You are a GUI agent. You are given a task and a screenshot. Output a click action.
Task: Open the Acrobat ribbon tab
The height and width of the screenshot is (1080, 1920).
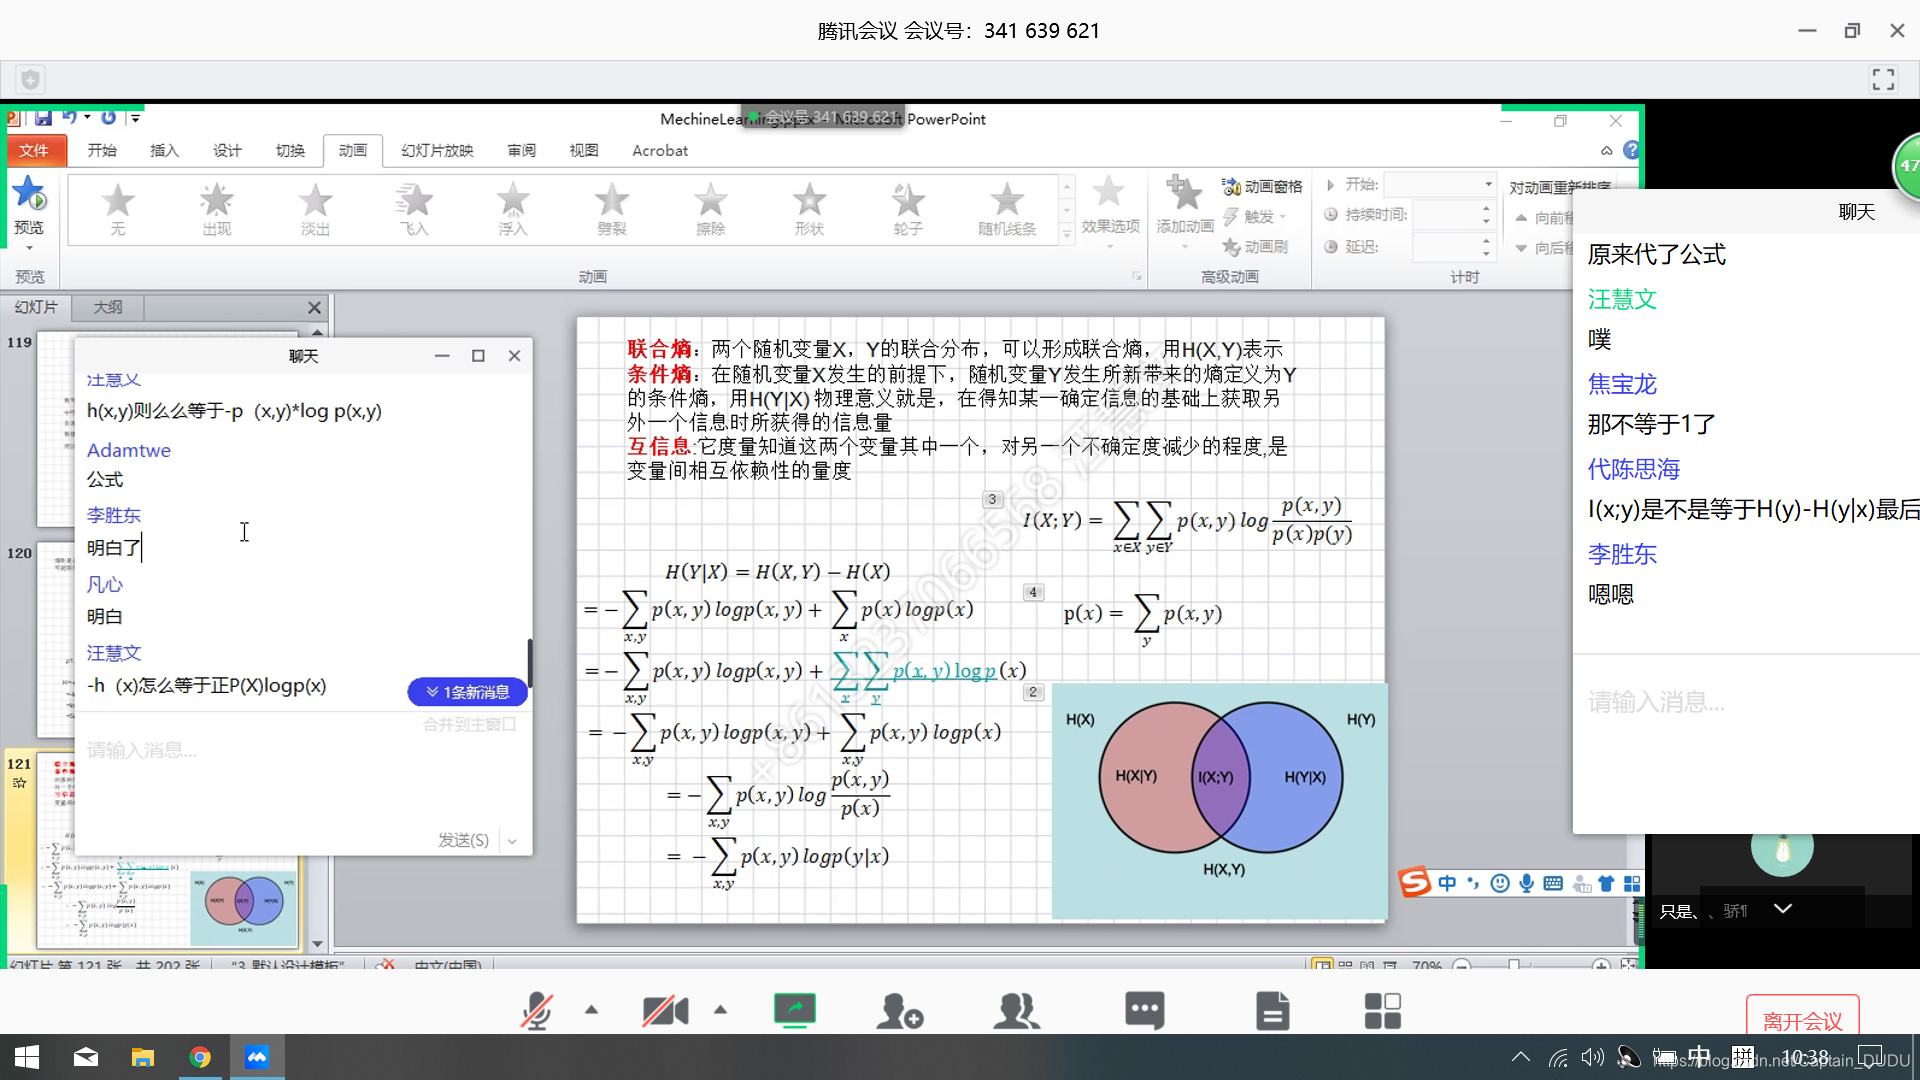tap(660, 150)
